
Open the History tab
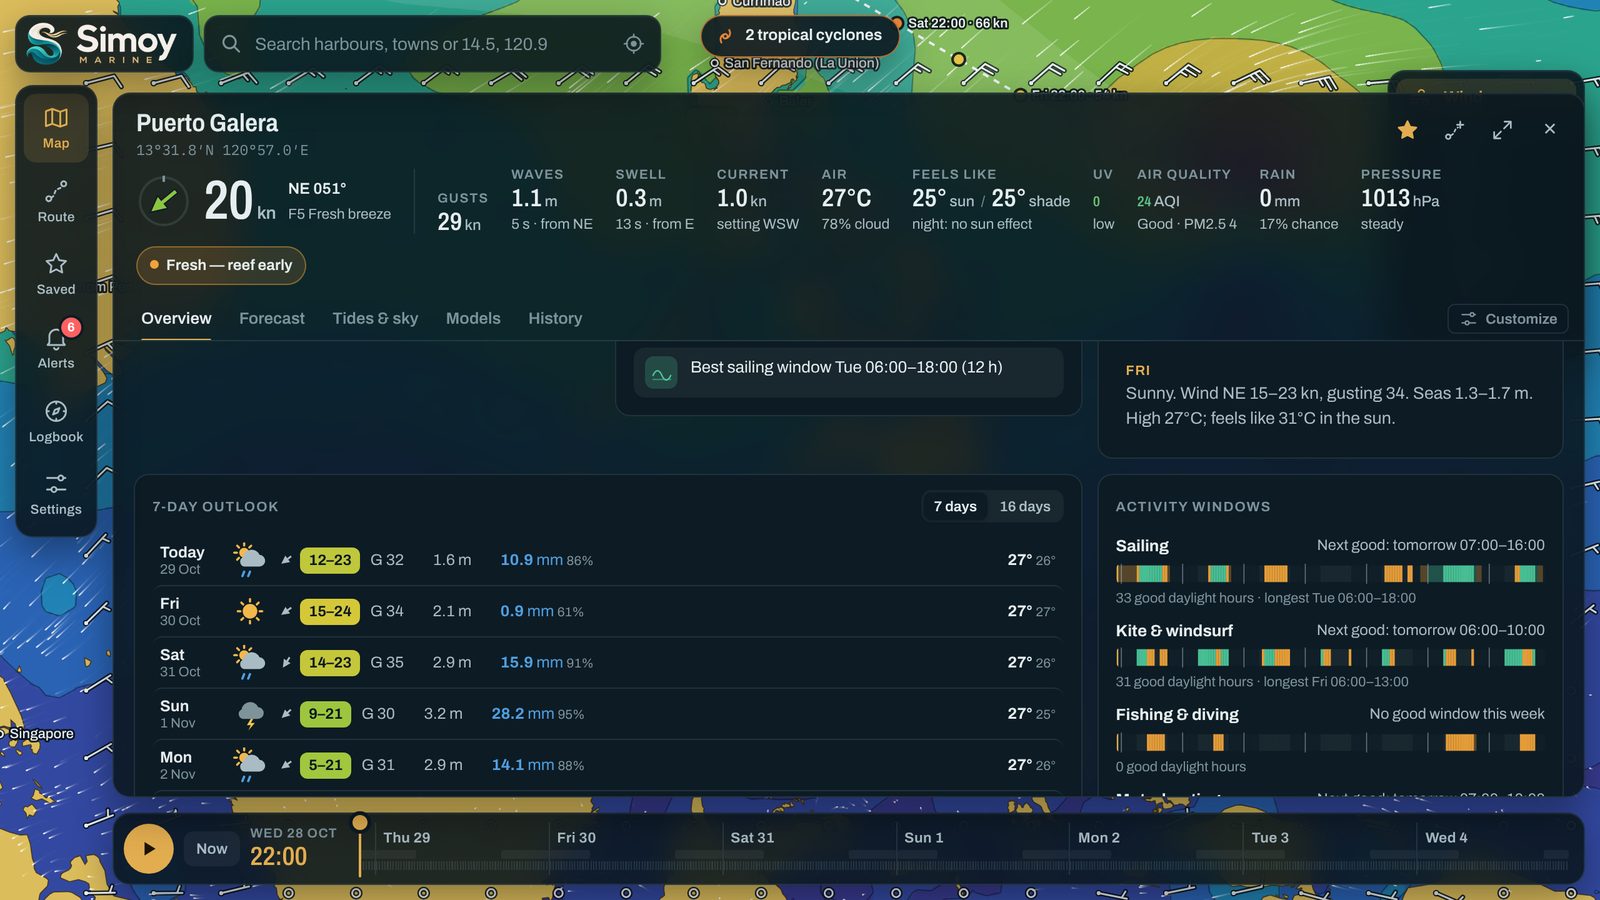tap(555, 318)
